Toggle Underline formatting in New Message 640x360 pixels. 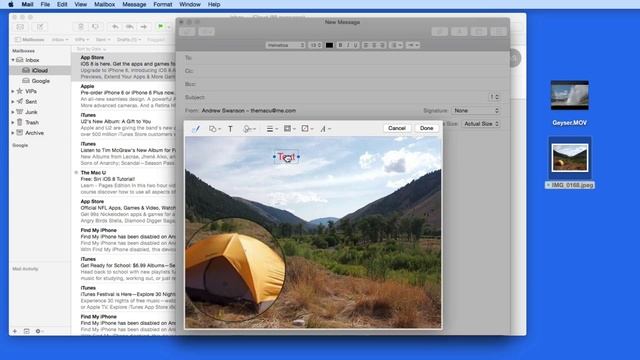pos(356,45)
